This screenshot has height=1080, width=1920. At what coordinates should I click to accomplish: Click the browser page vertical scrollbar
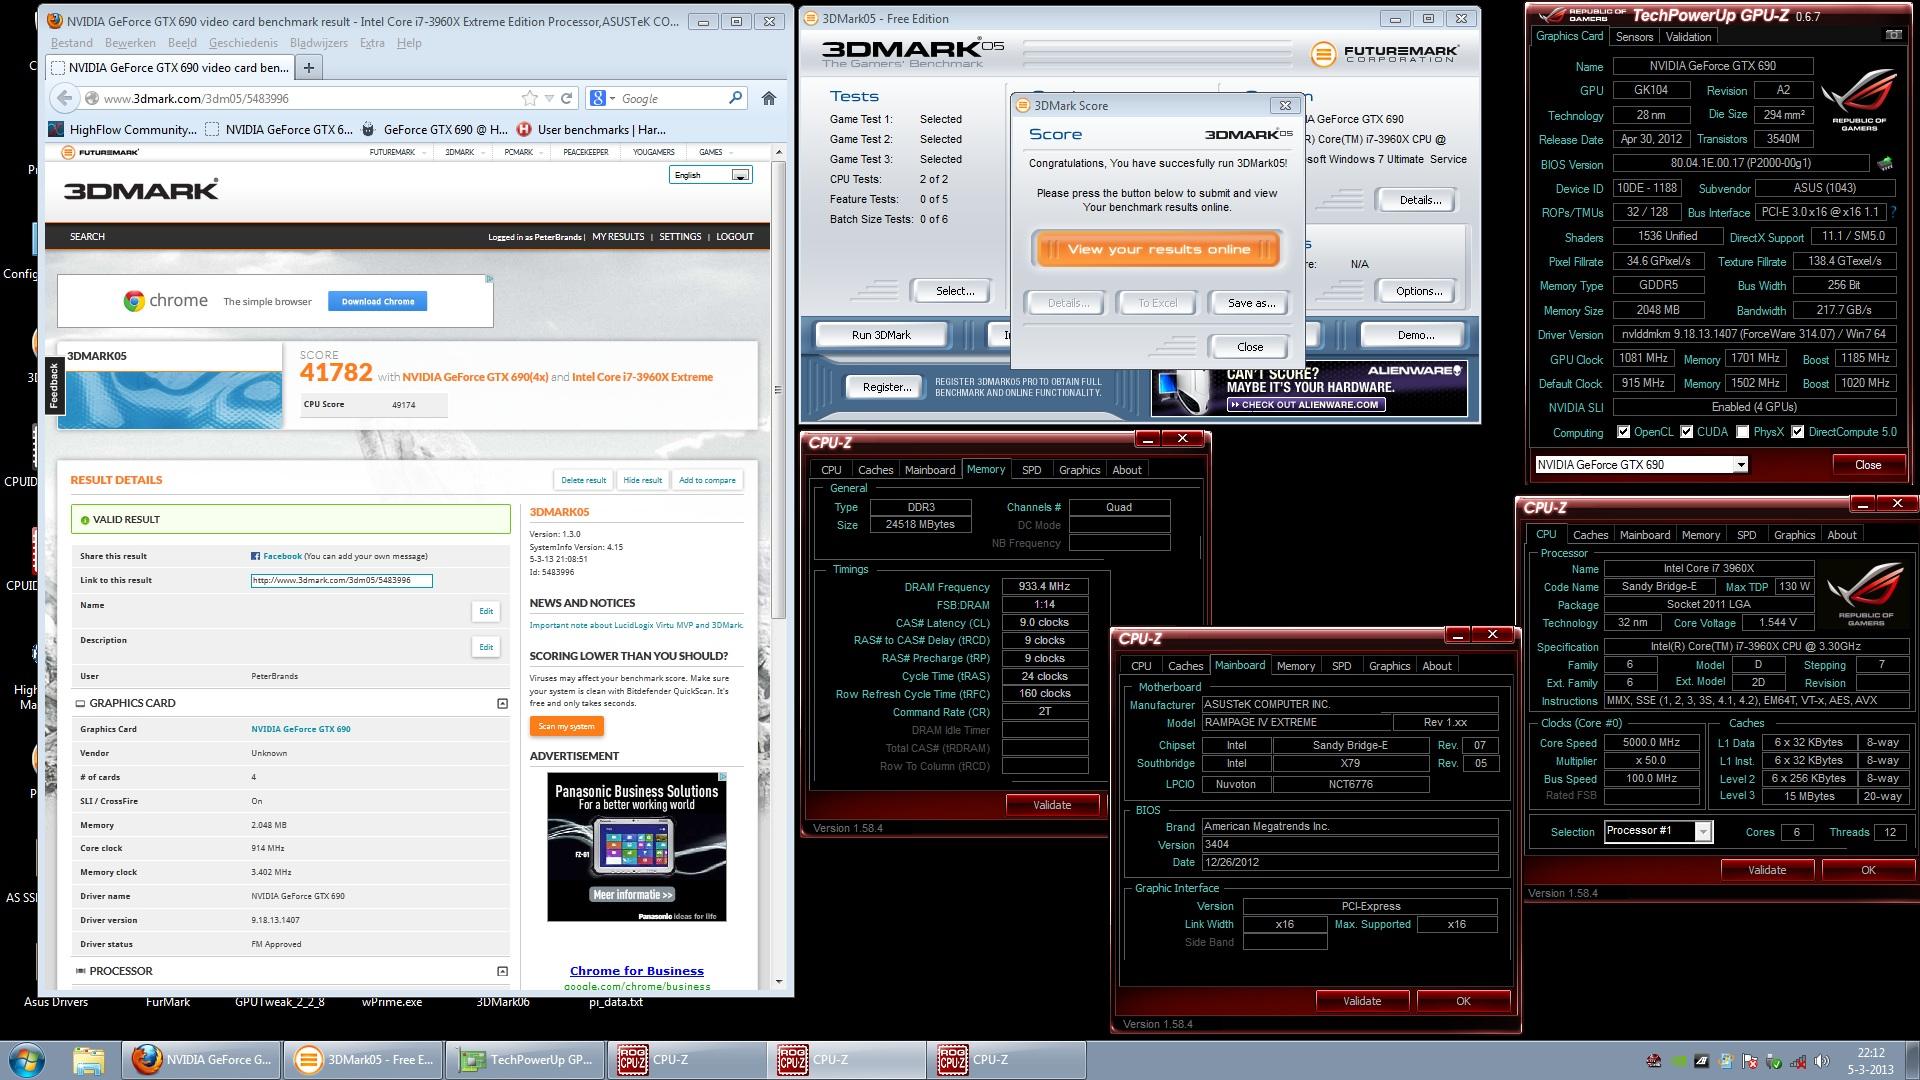point(779,390)
